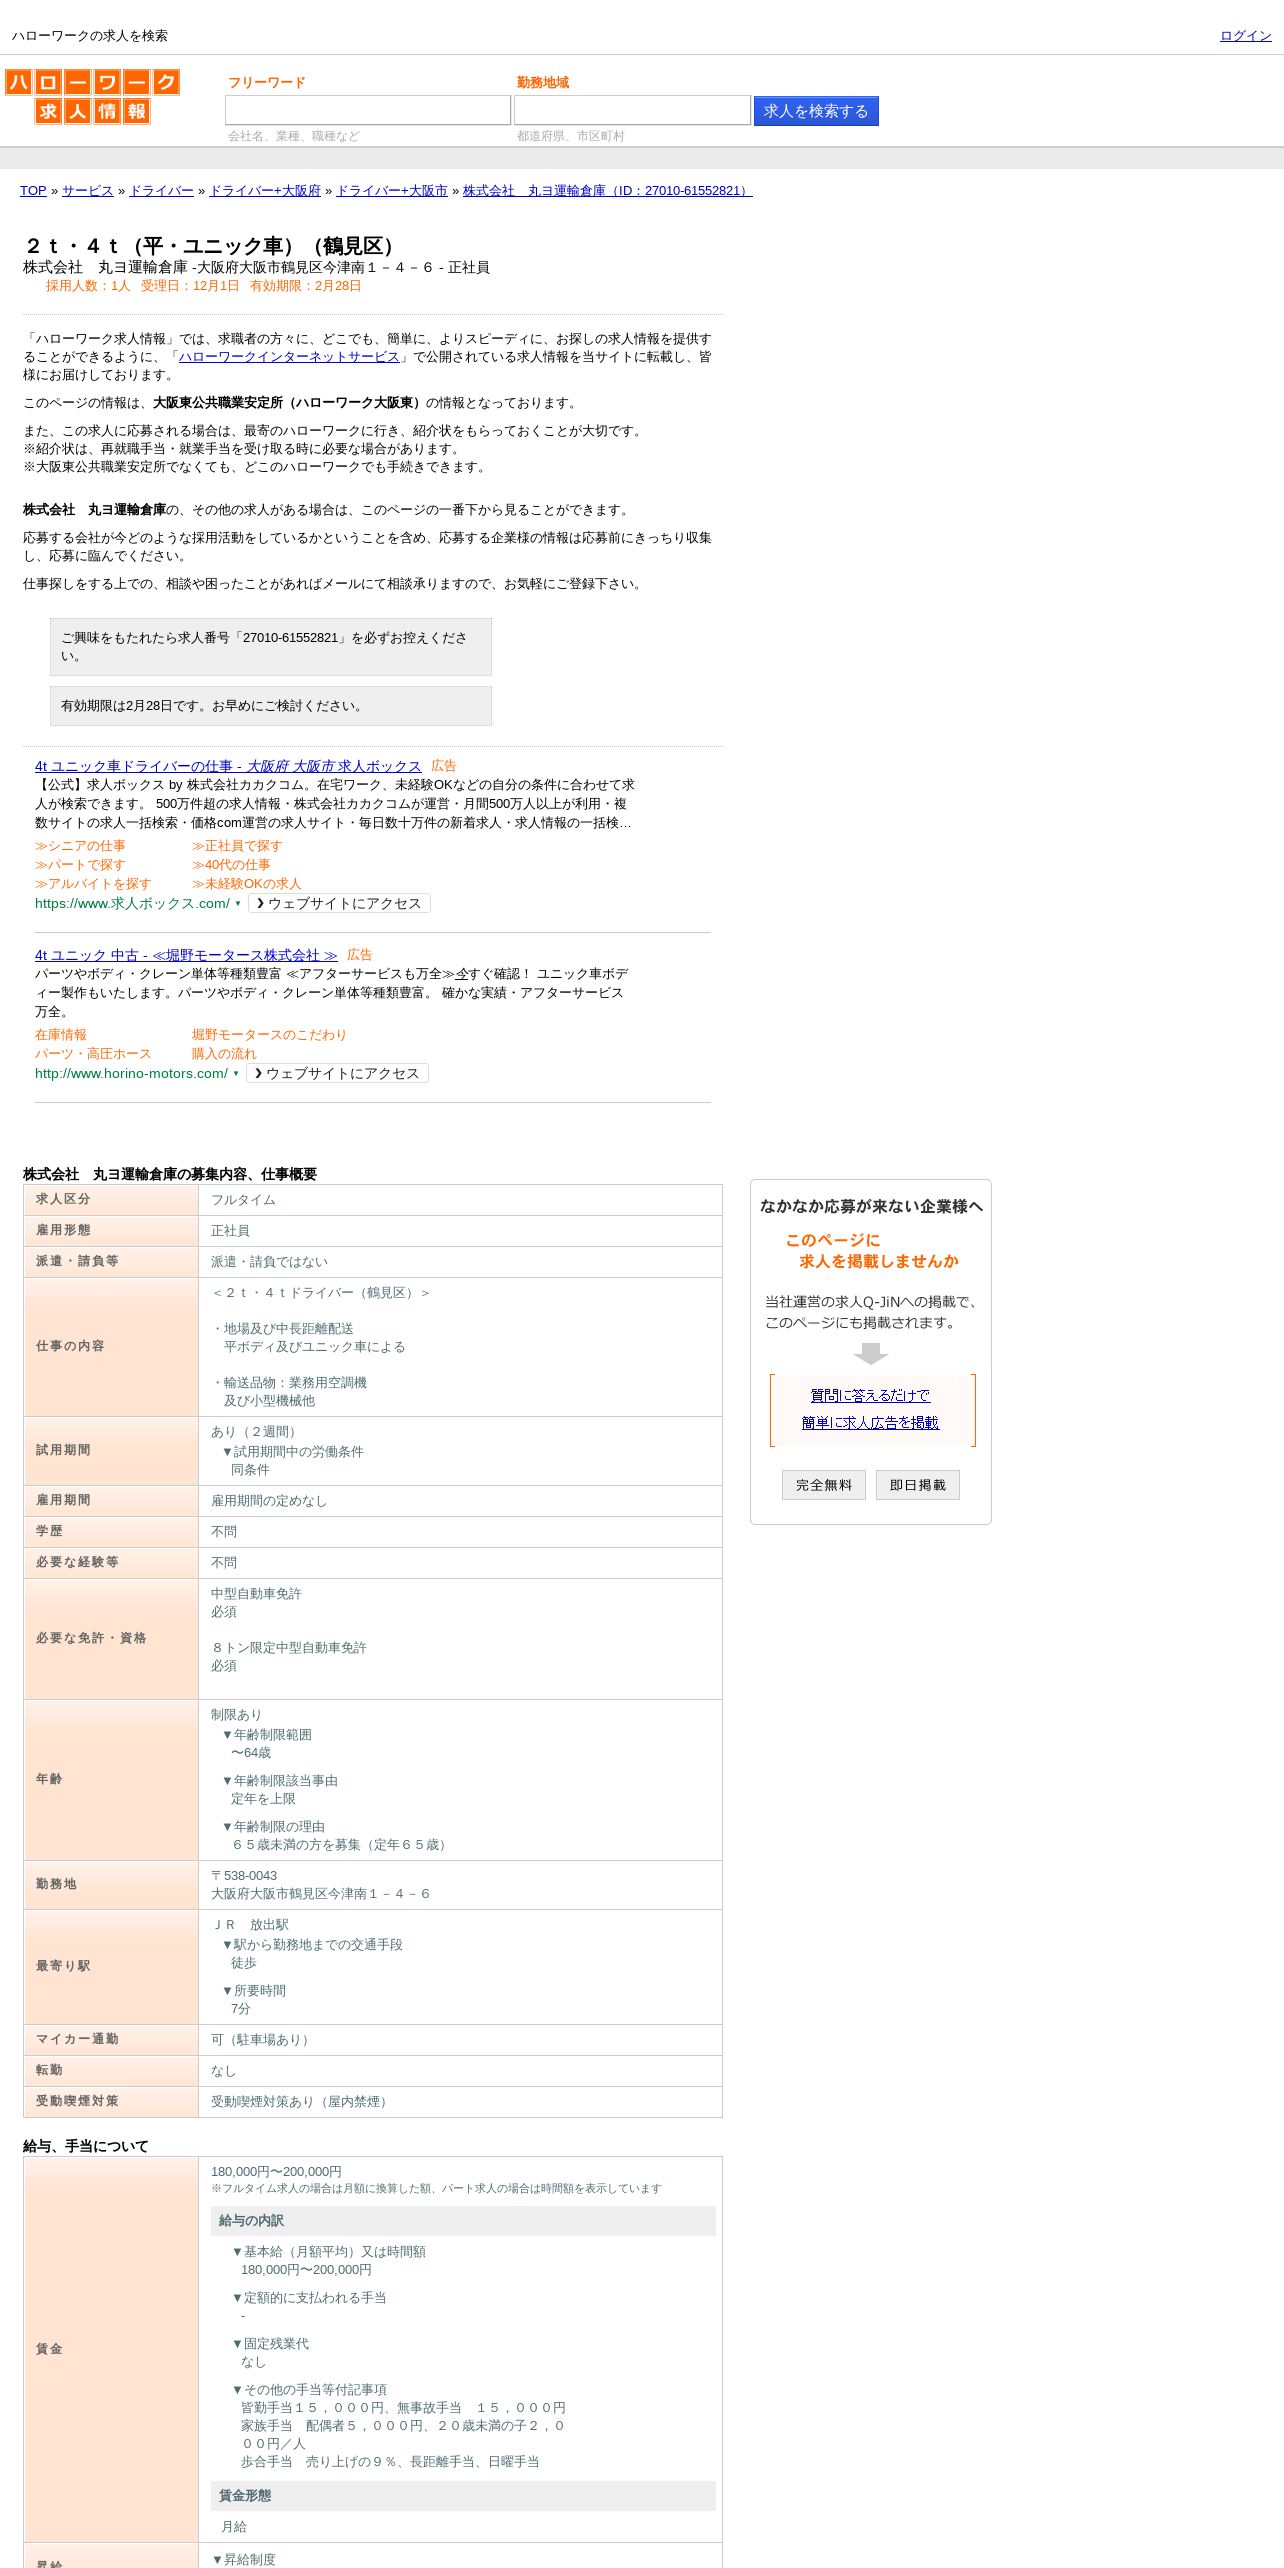
Task: Select the 有効期限は2月28日です notice
Action: point(271,706)
